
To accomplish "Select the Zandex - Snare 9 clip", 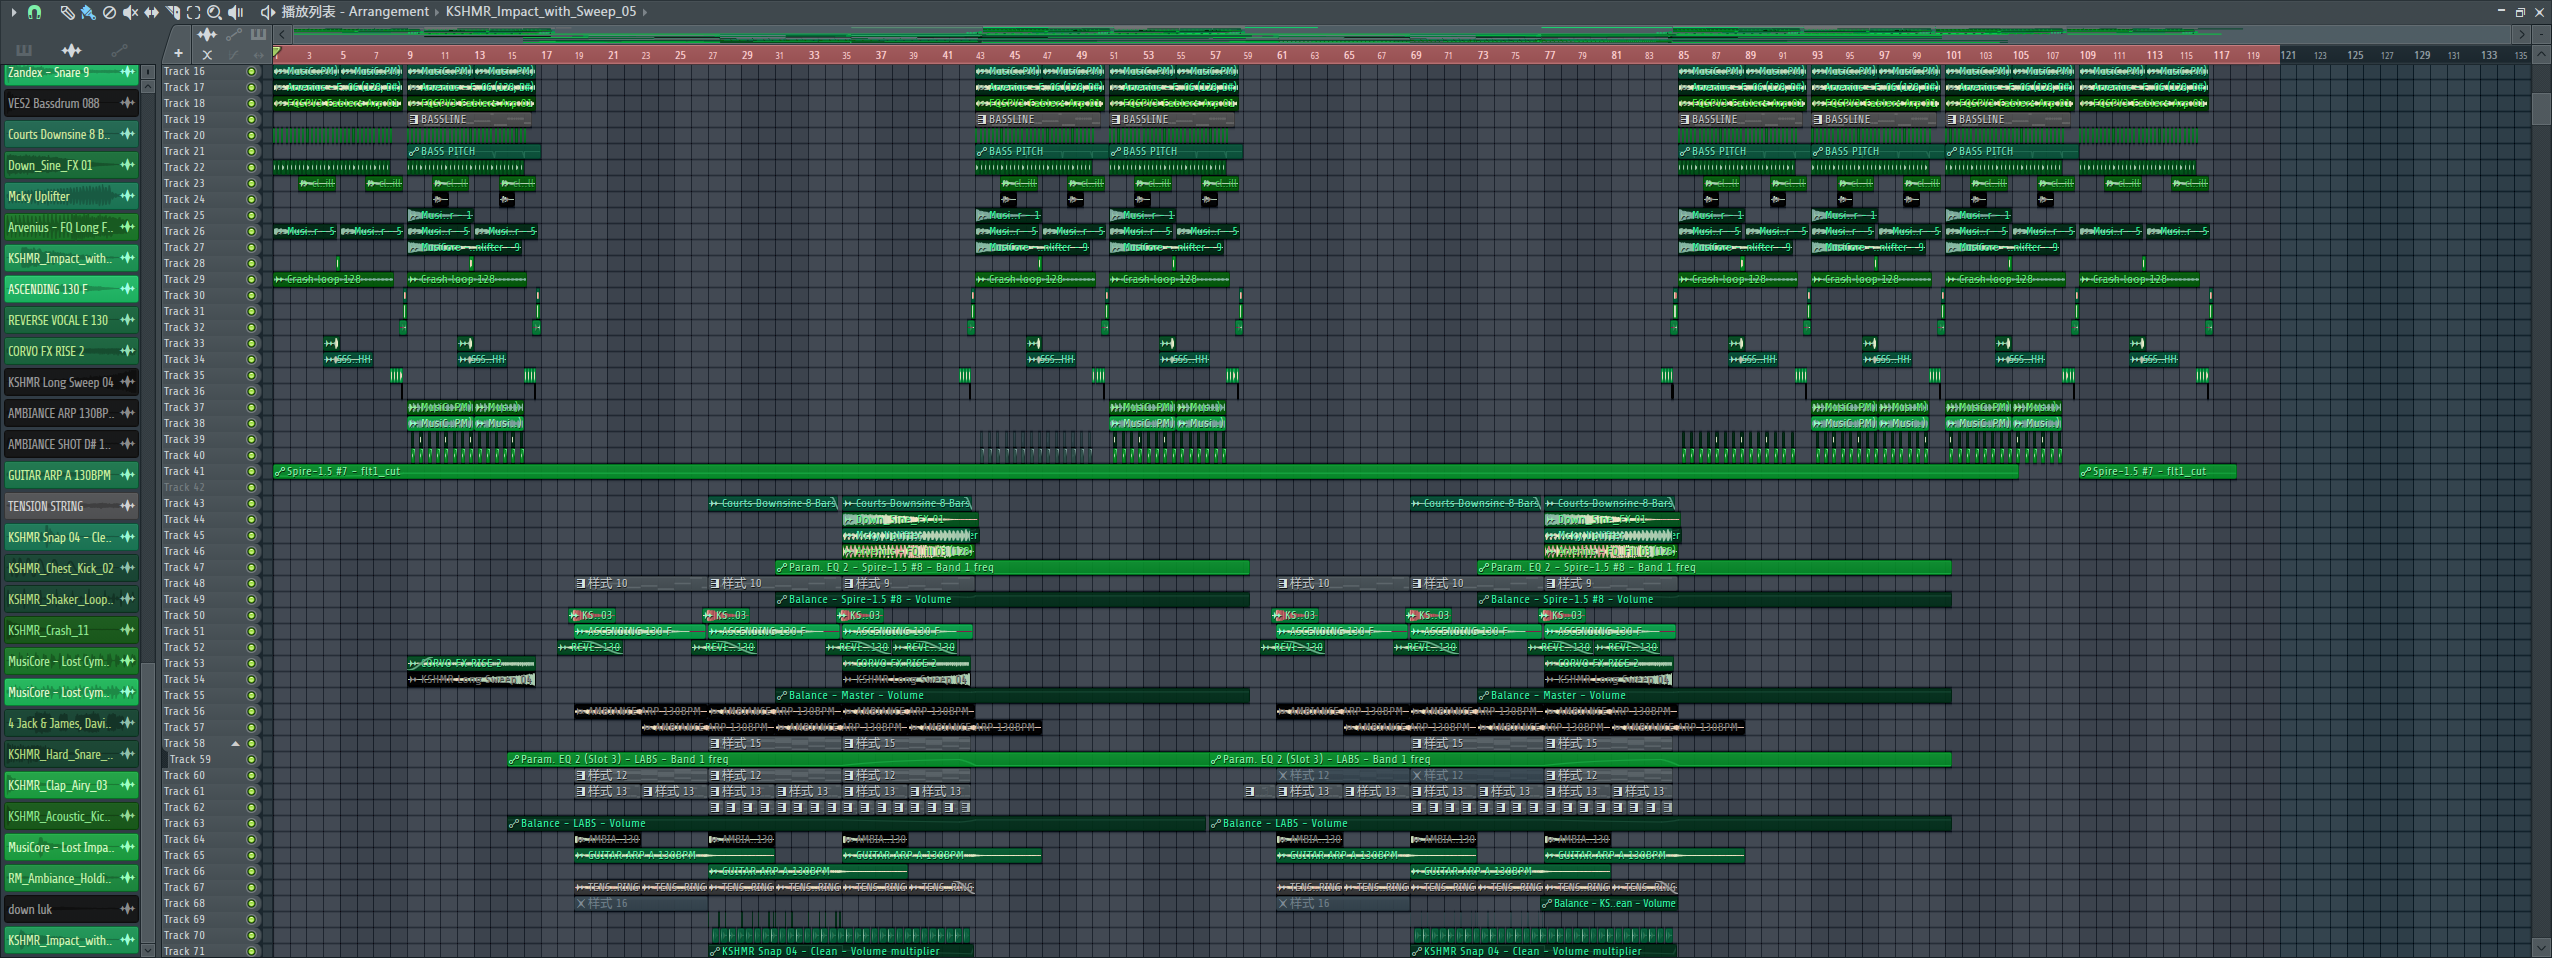I will tap(60, 73).
